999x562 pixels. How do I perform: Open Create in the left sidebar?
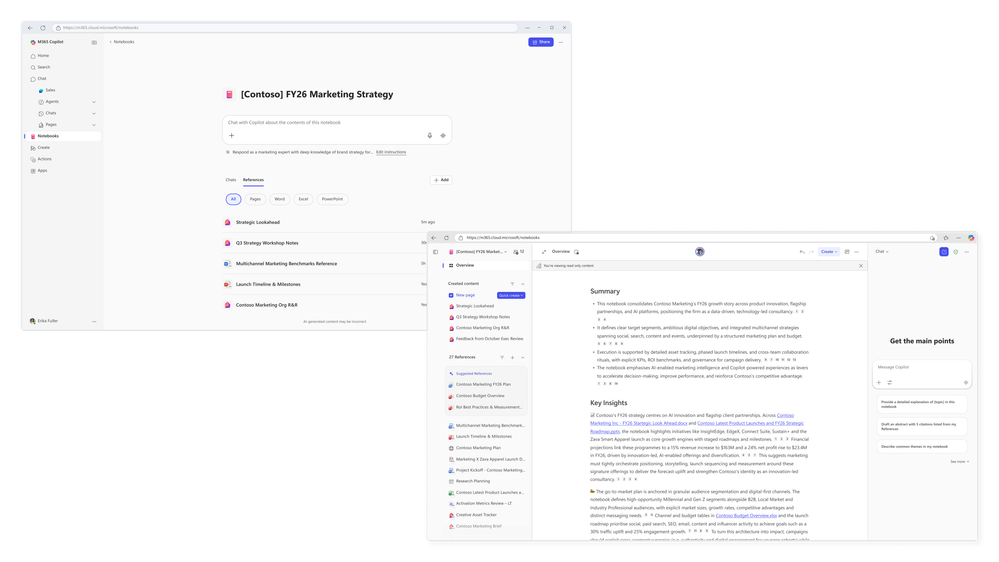point(43,147)
